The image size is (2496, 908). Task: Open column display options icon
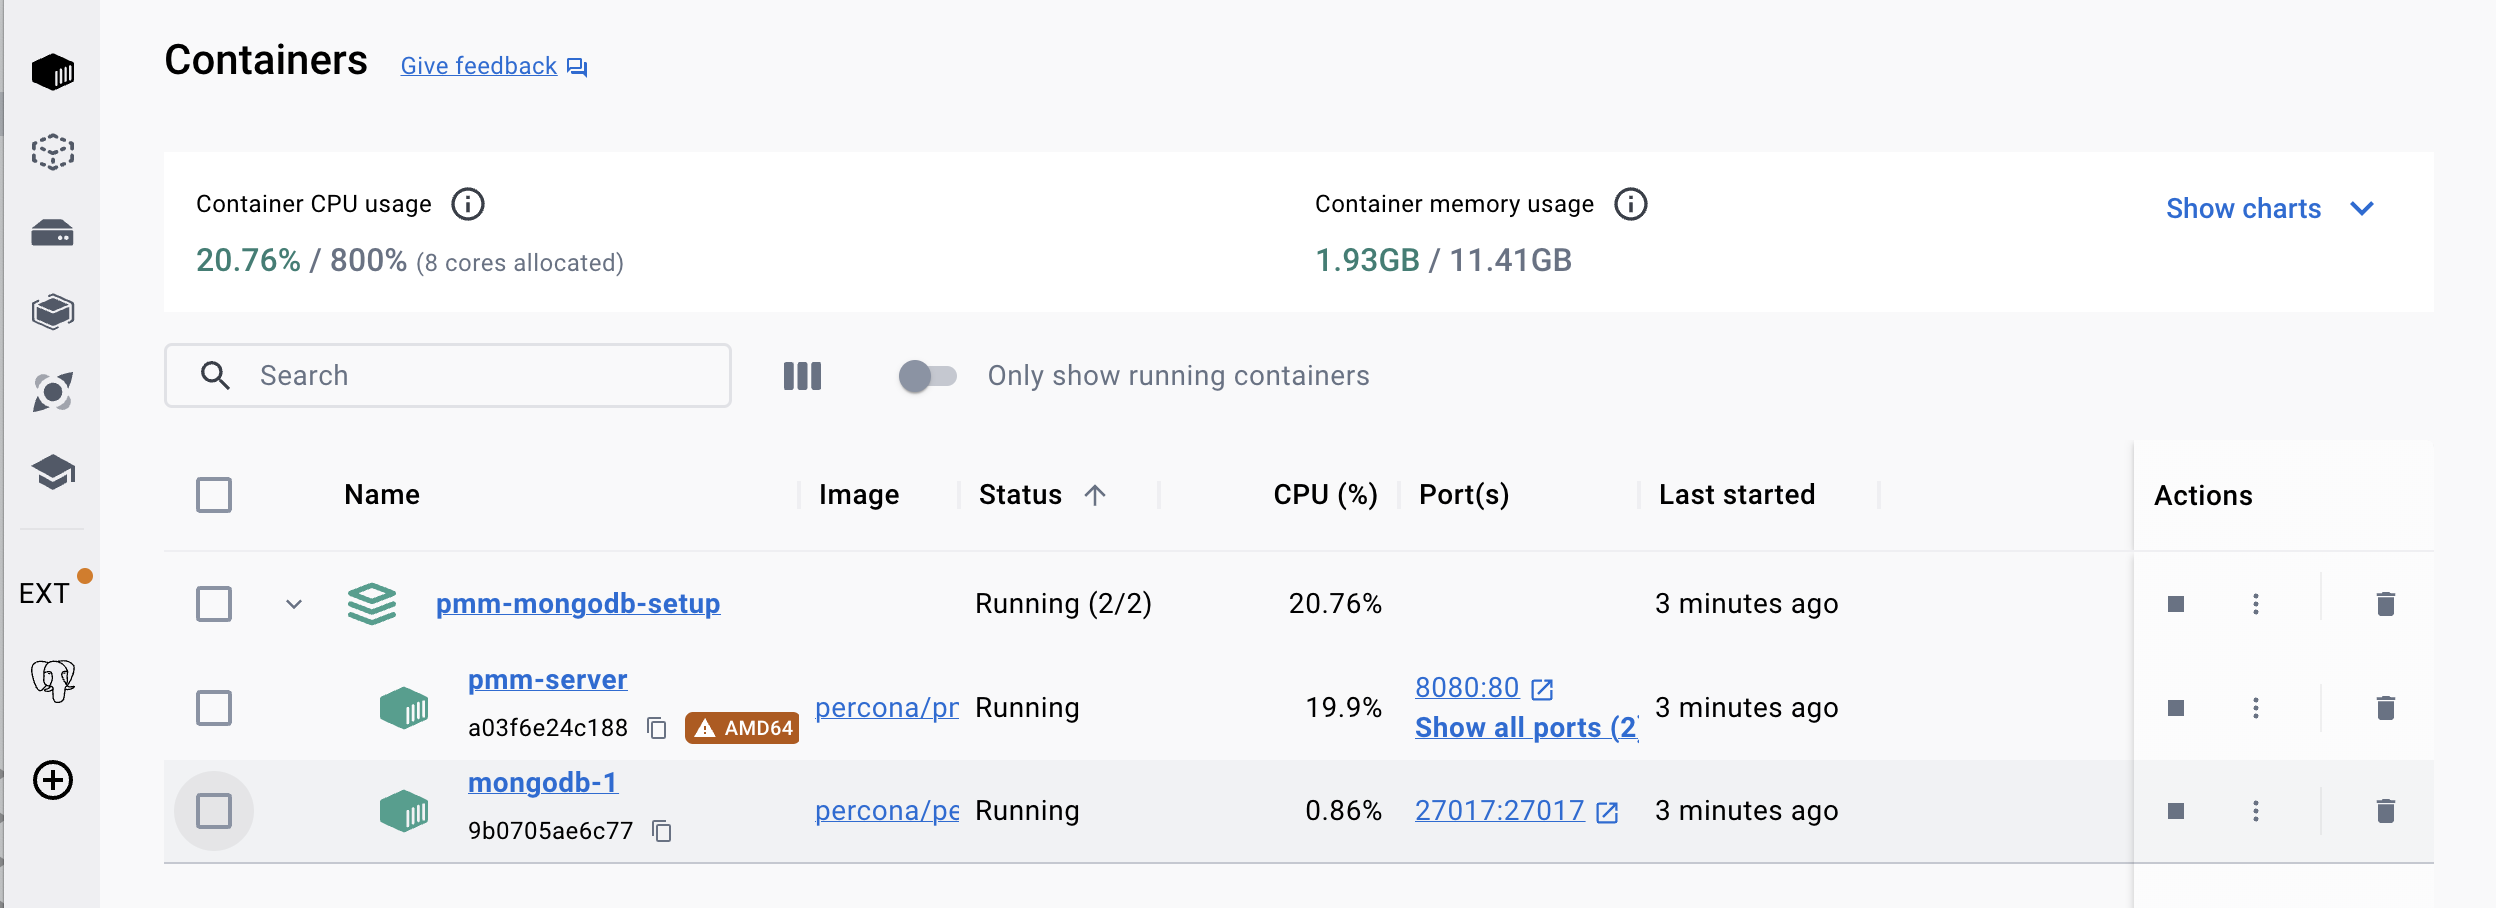click(802, 376)
